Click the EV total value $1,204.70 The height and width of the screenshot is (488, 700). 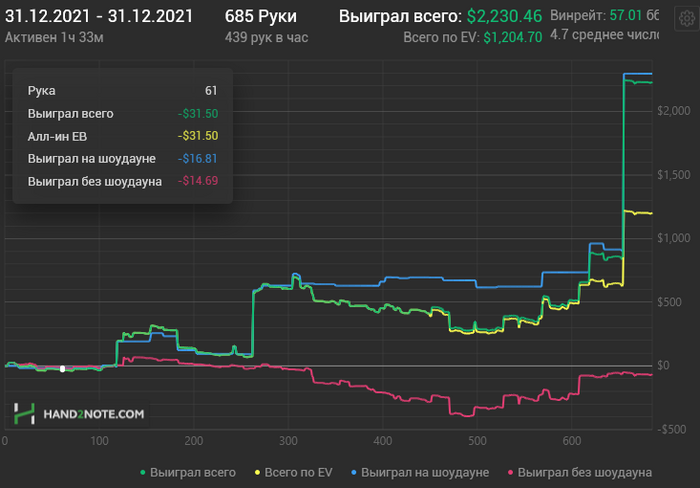tap(513, 37)
